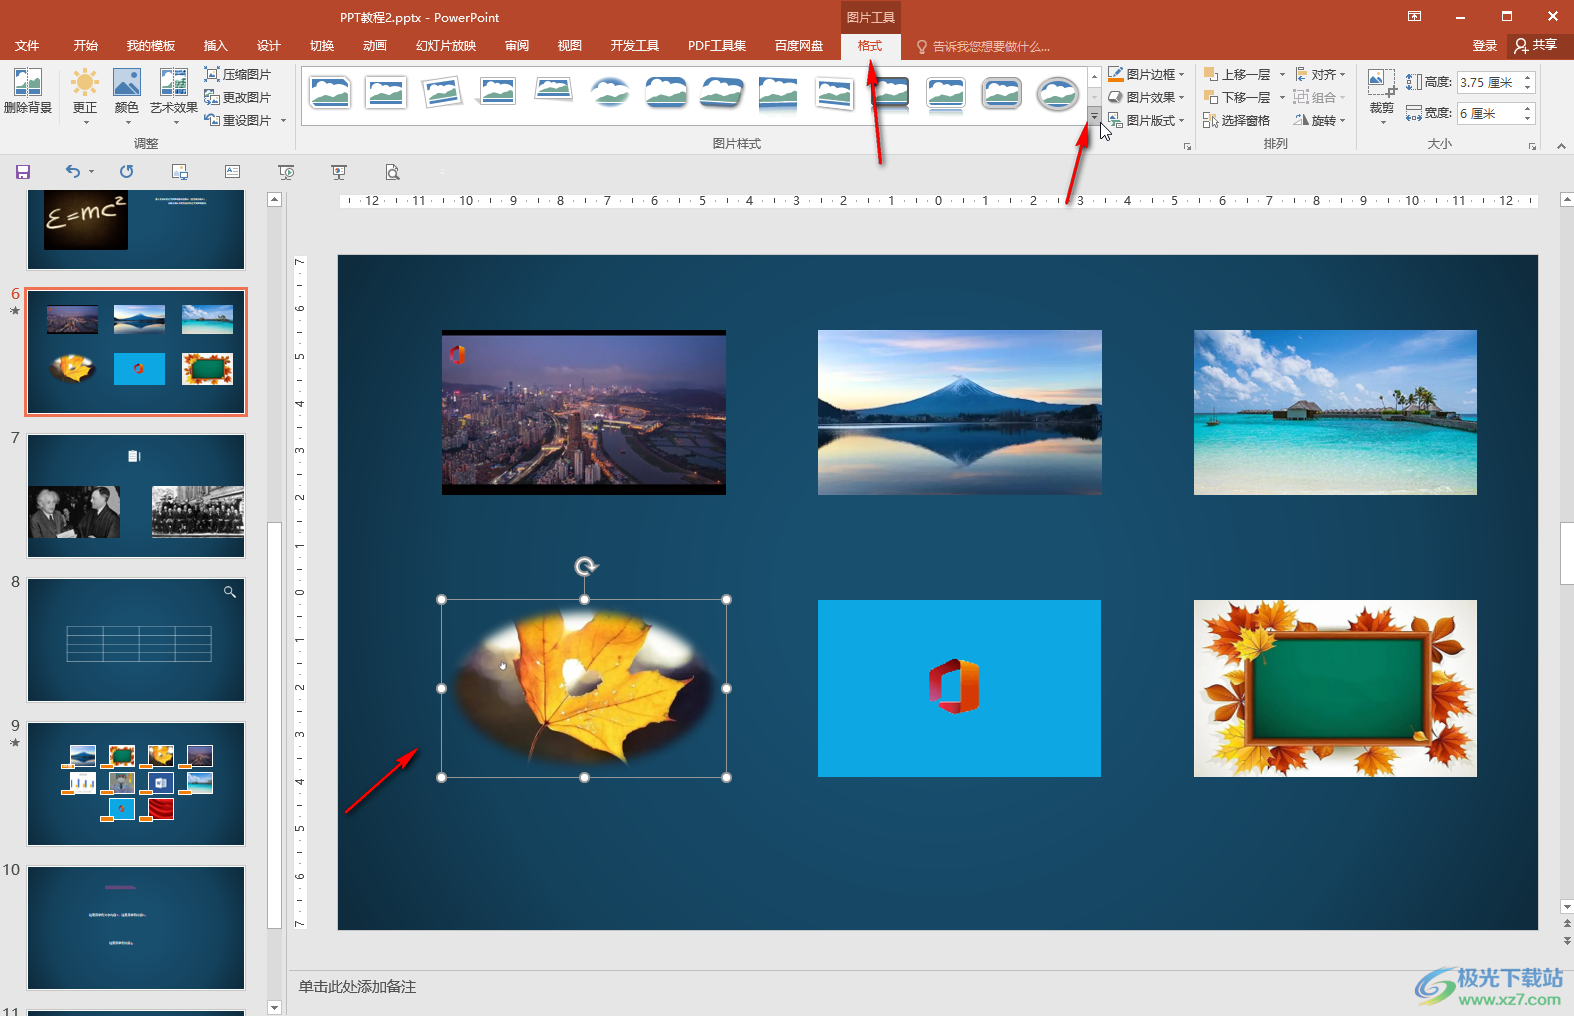This screenshot has width=1574, height=1016.
Task: Select slide 7 thumbnail with Einstein photos
Action: tap(136, 496)
